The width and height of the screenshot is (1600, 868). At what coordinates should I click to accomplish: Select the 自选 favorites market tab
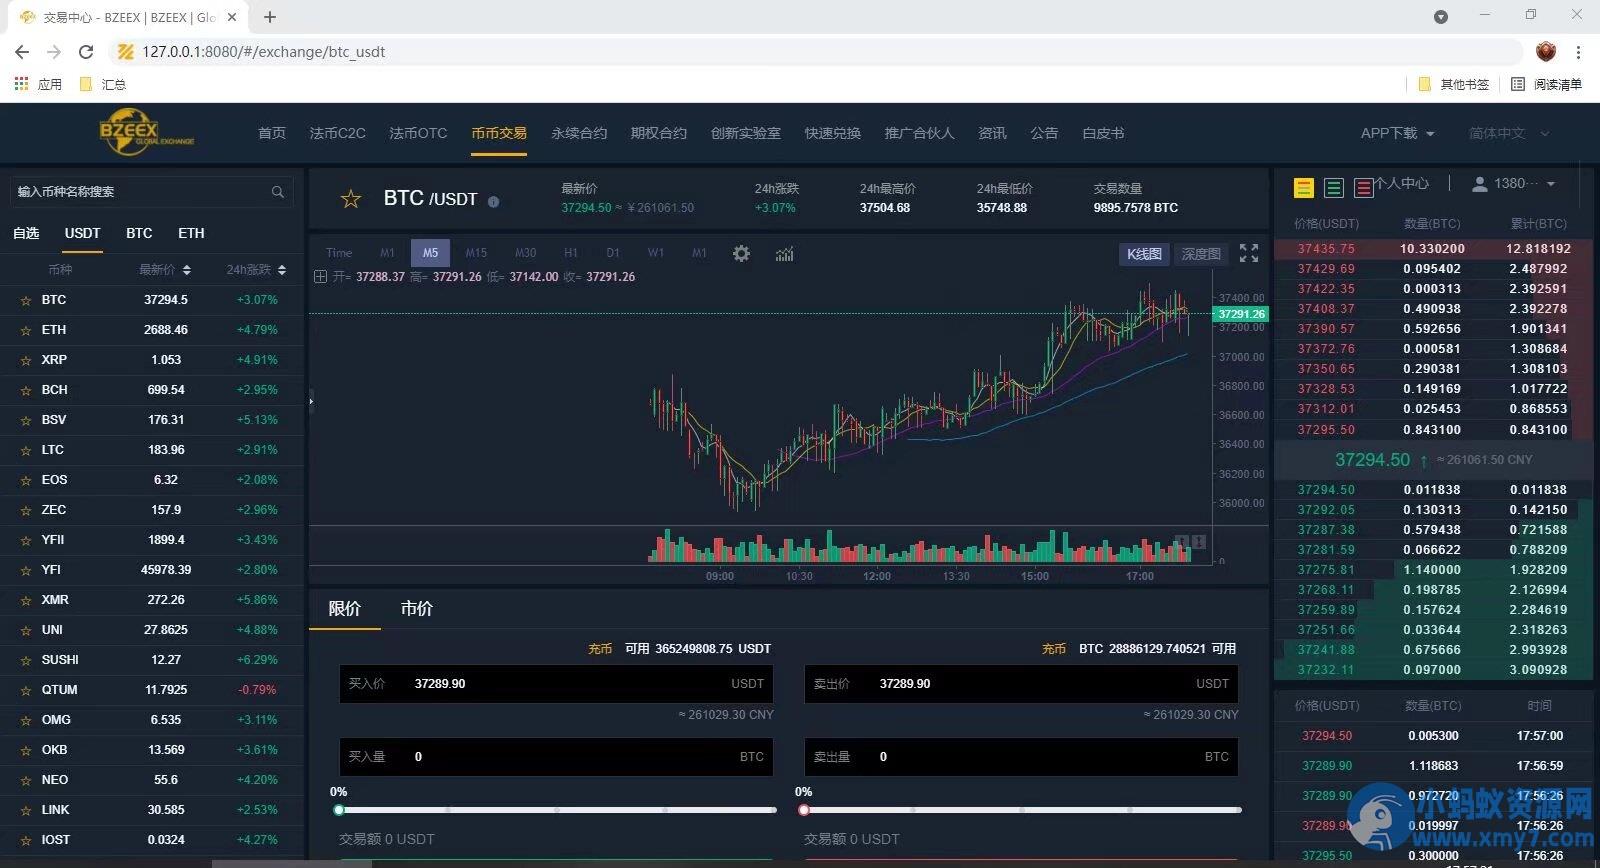tap(26, 233)
